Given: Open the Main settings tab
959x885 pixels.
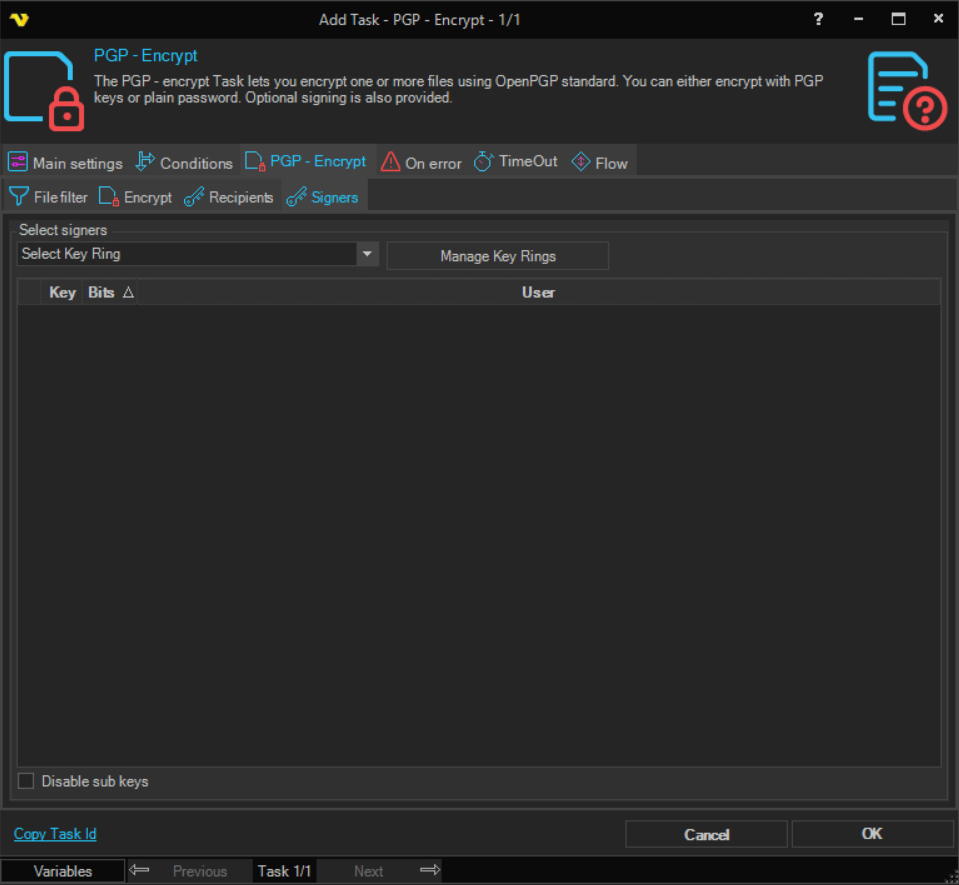Looking at the screenshot, I should pos(66,163).
